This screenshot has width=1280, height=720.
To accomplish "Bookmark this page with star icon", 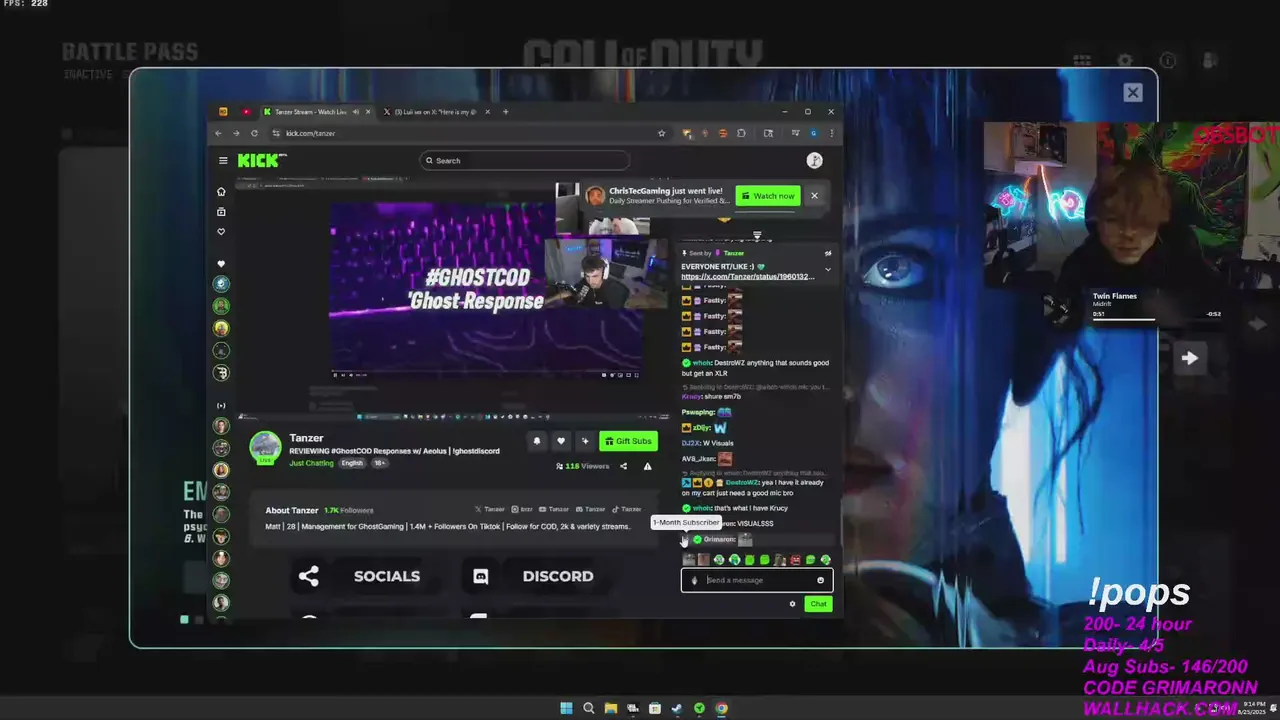I will 661,133.
